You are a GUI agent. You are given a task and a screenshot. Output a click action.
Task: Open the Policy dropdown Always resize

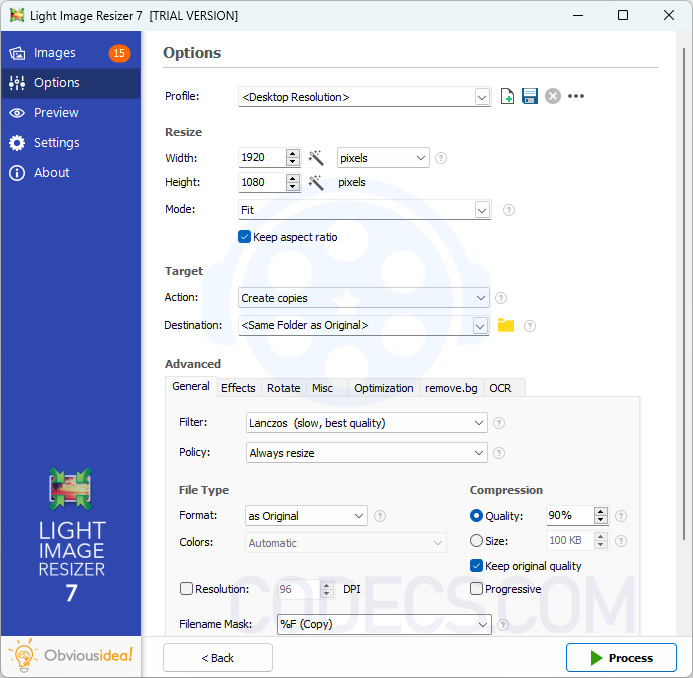pyautogui.click(x=366, y=453)
